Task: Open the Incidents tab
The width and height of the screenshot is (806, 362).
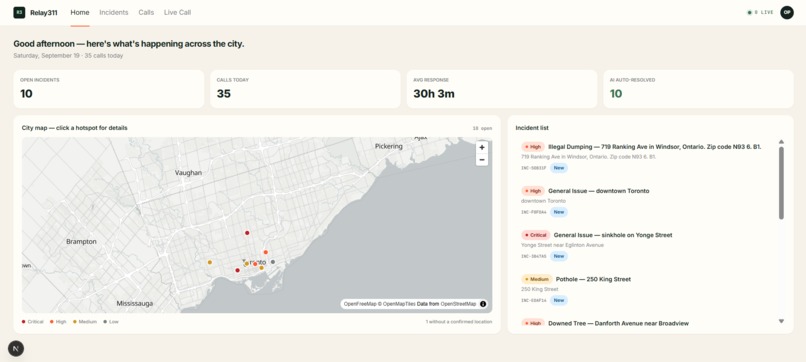Action: pos(114,12)
